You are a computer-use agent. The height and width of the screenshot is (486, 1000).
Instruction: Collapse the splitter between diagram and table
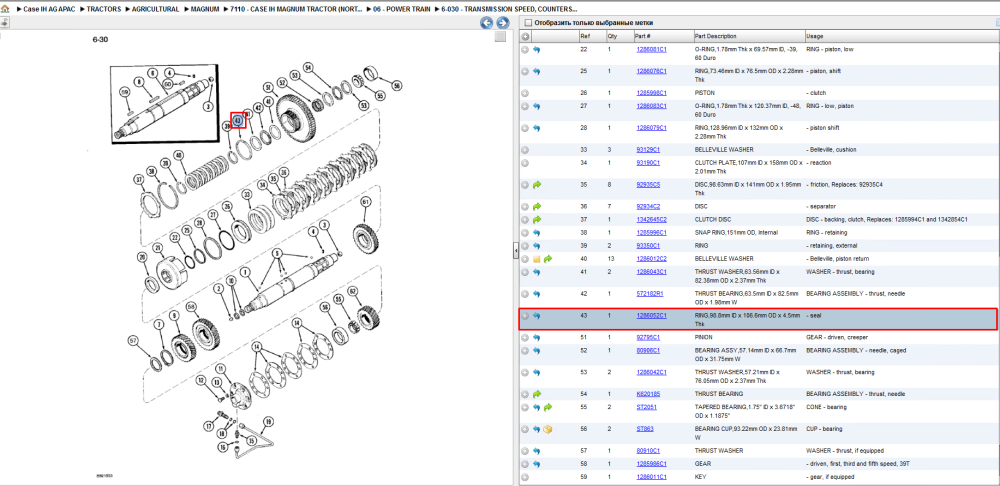[515, 251]
